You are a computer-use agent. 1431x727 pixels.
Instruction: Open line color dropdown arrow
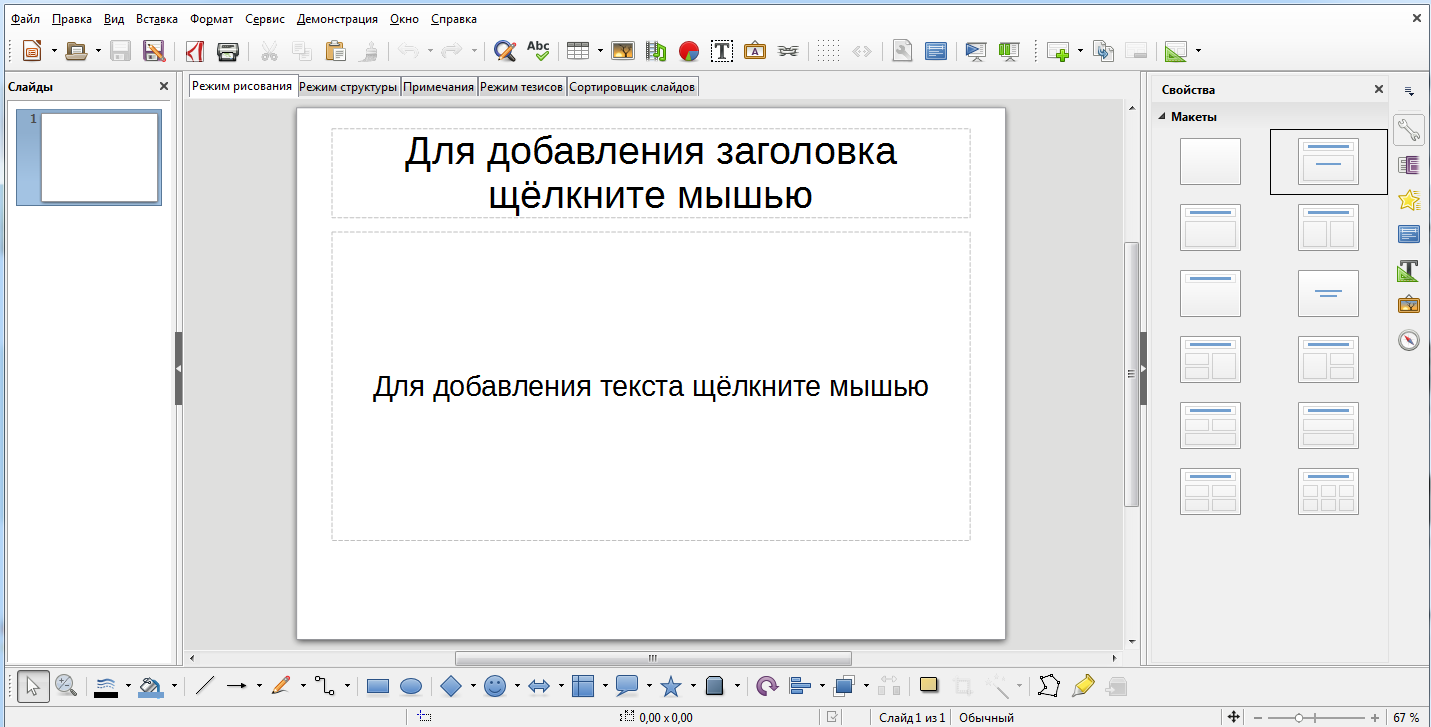(128, 686)
